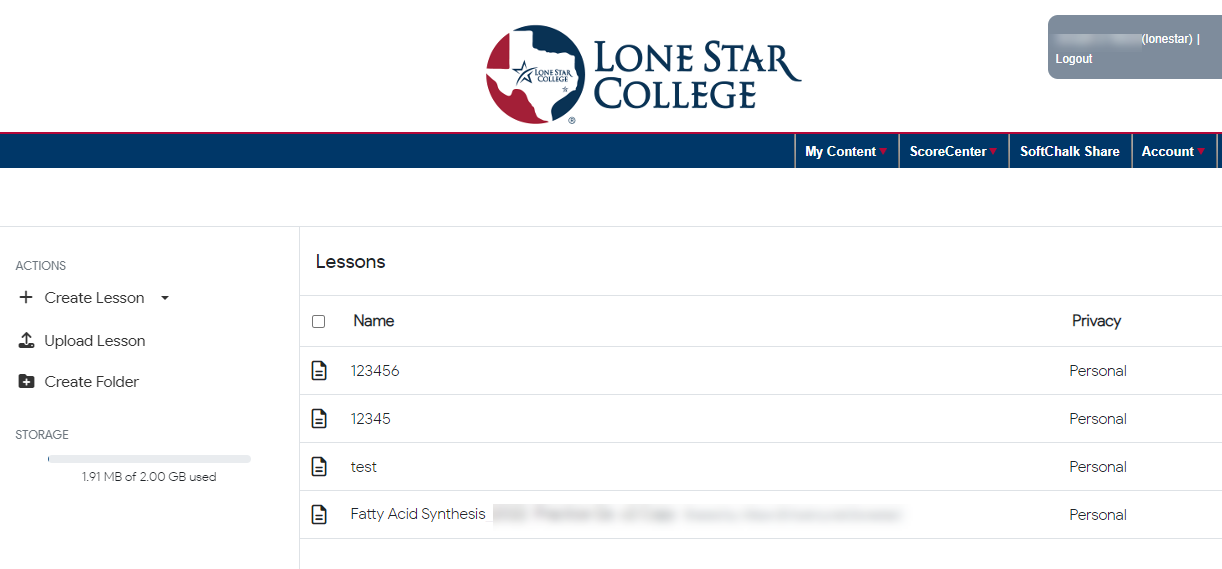Click the Upload Lesson icon
Image resolution: width=1222 pixels, height=569 pixels.
[x=27, y=341]
